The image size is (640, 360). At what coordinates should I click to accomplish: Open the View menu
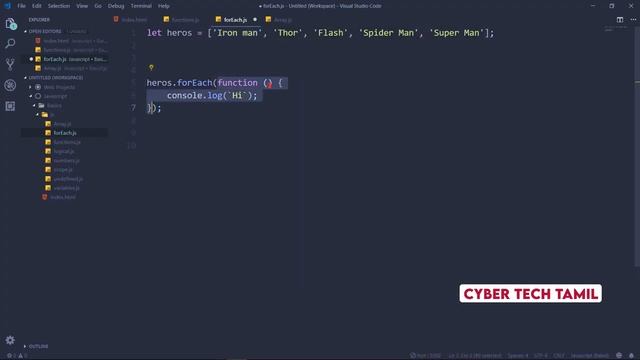[82, 6]
